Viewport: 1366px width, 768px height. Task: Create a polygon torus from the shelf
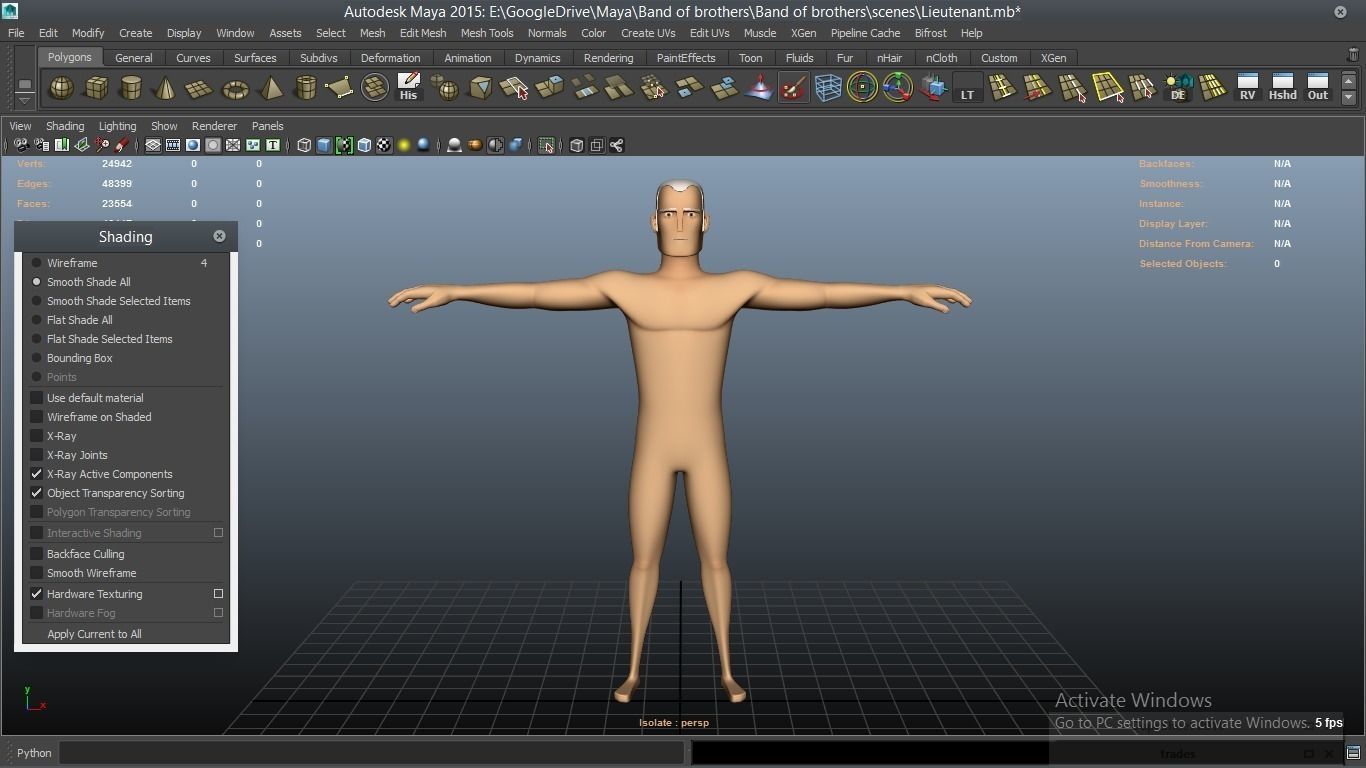click(235, 88)
